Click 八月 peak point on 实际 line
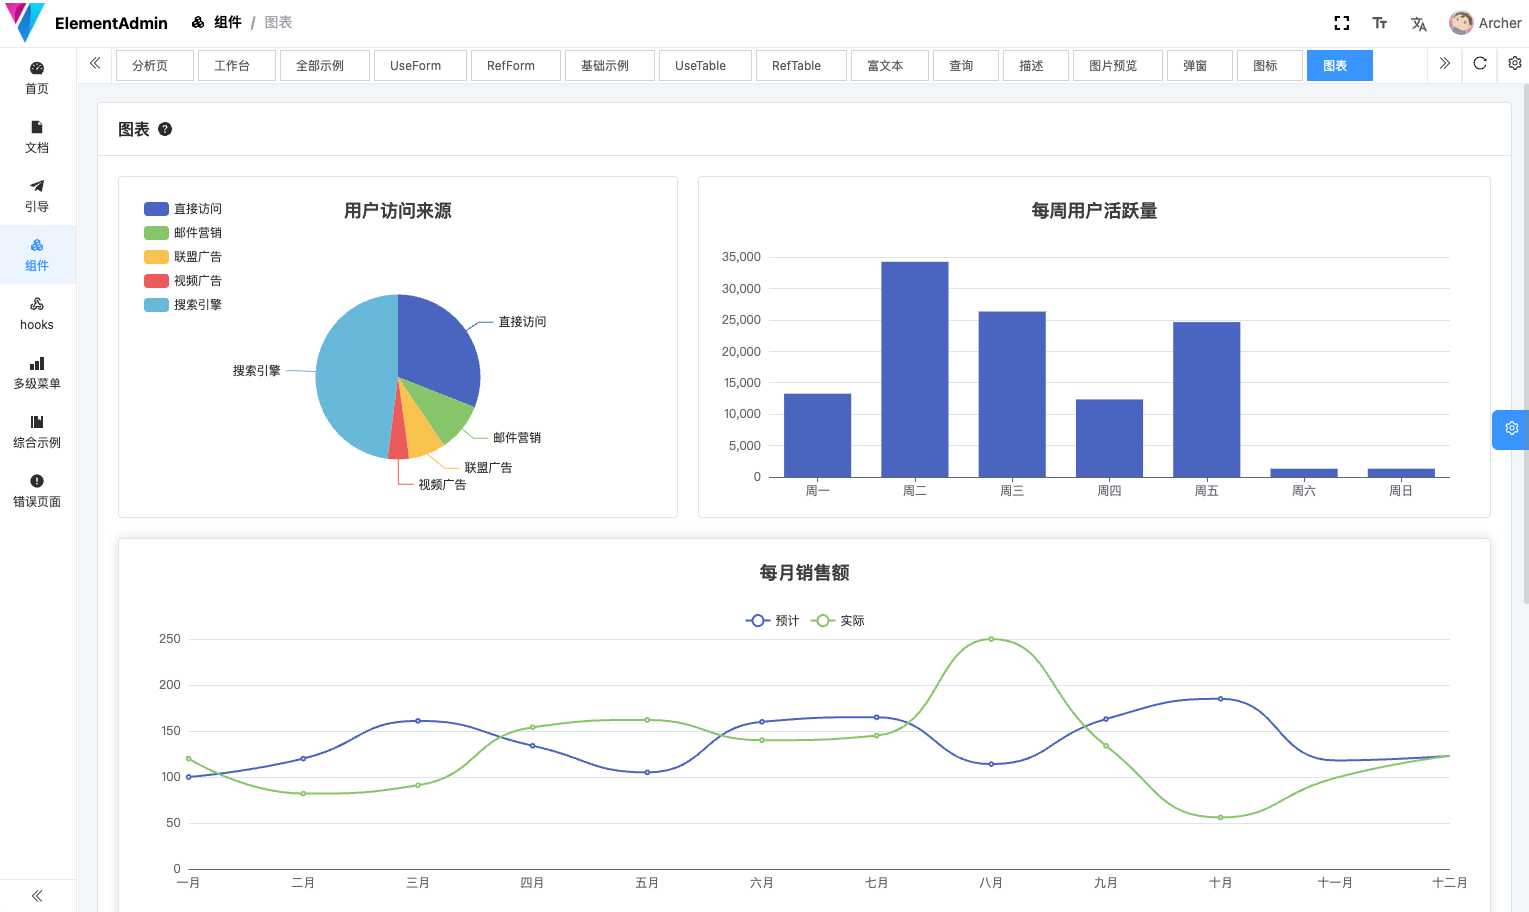The height and width of the screenshot is (912, 1529). [x=991, y=639]
